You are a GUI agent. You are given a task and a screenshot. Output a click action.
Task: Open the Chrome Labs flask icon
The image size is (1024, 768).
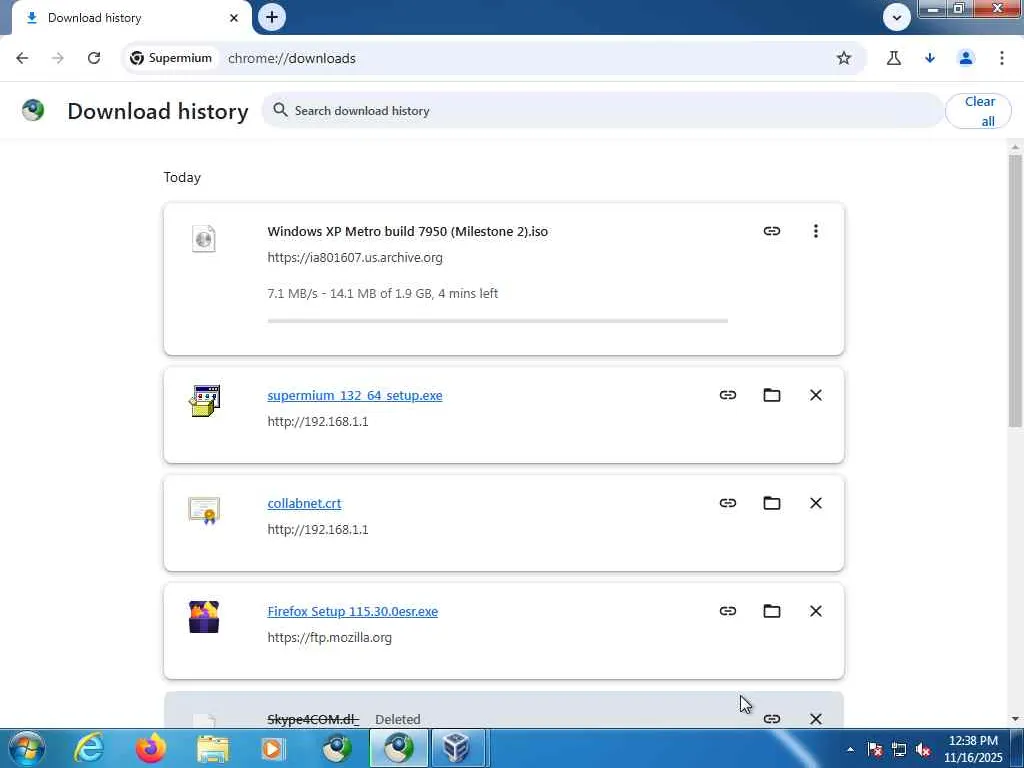tap(893, 58)
